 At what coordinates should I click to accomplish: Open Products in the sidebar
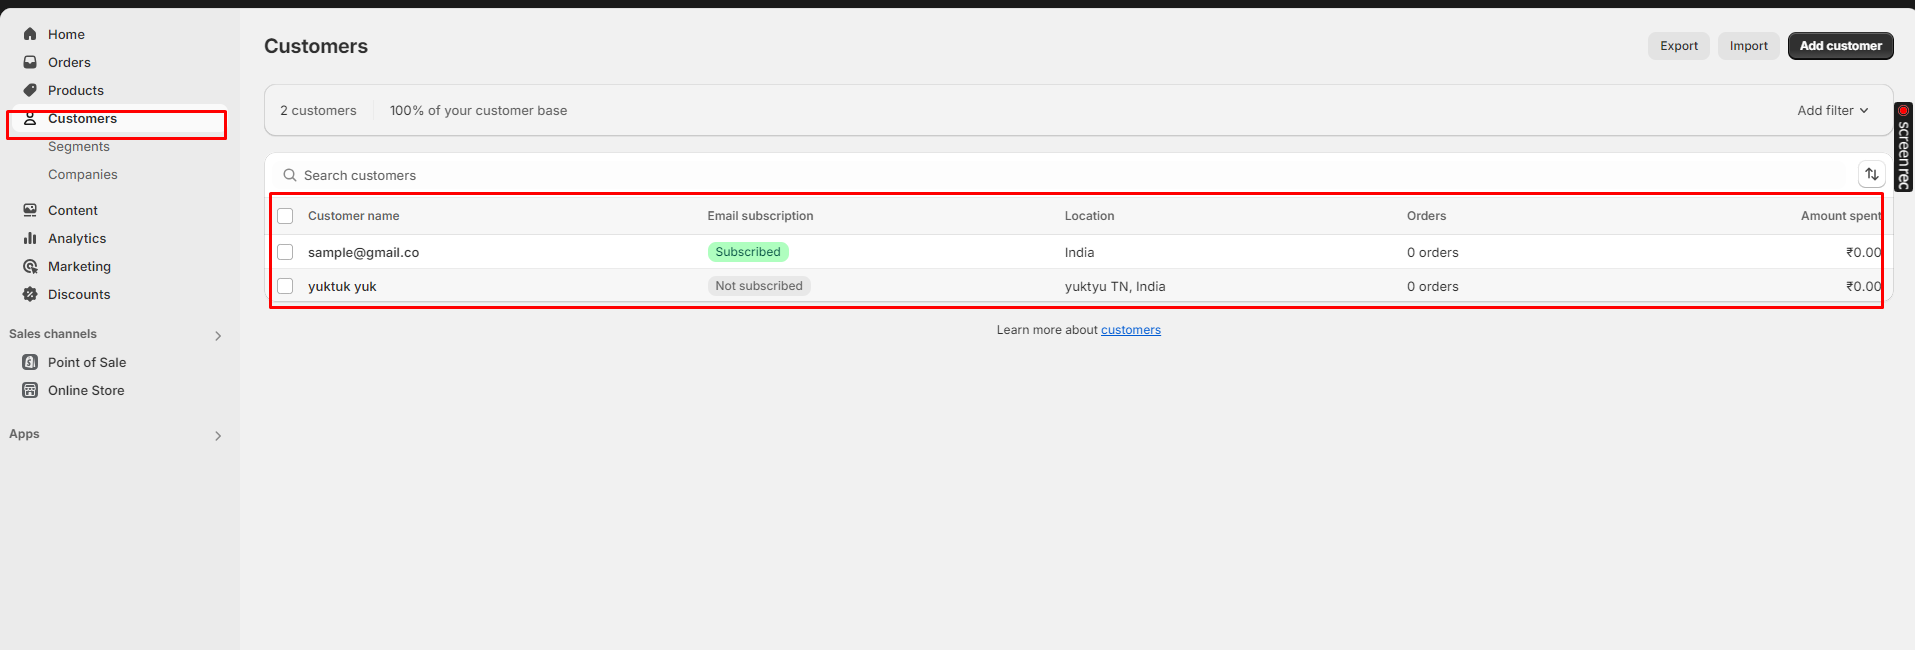[76, 90]
